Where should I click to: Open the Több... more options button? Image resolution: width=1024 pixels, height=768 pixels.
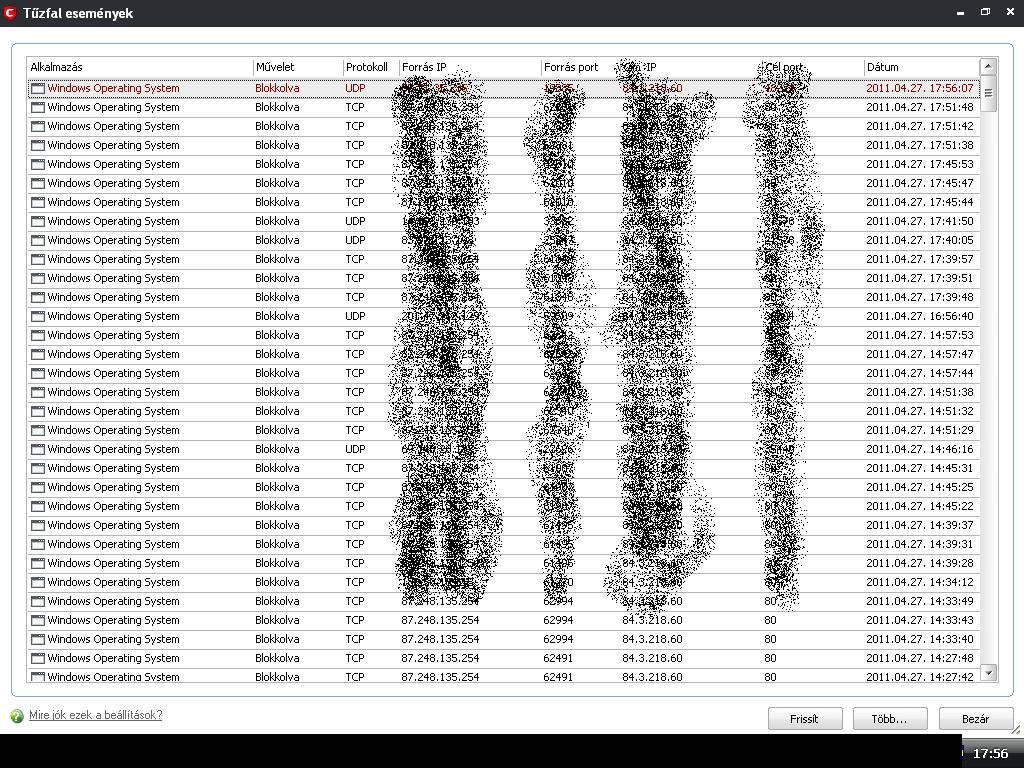click(x=889, y=719)
